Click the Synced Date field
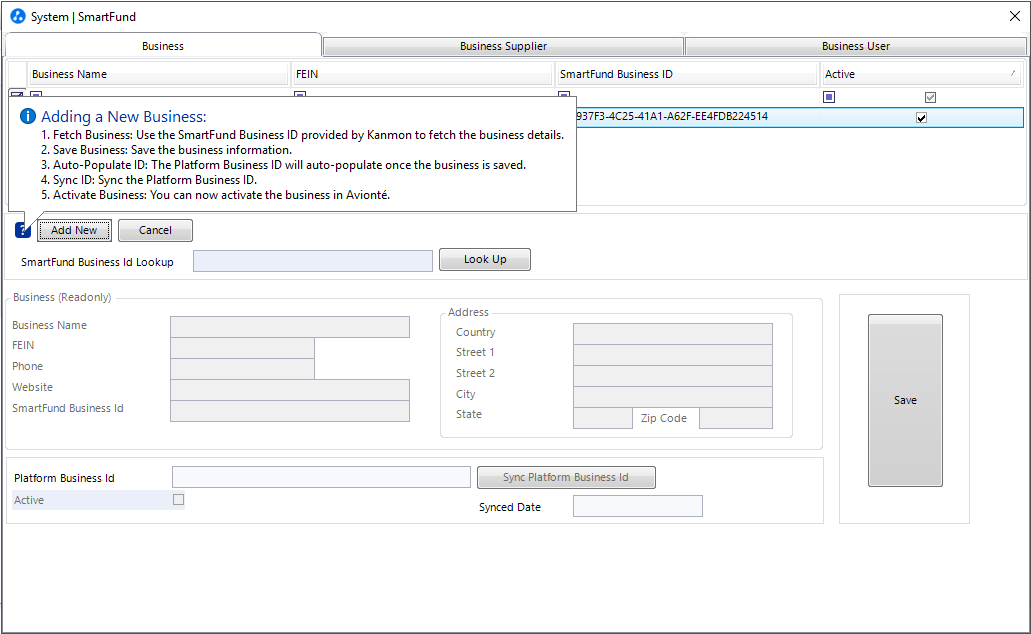The height and width of the screenshot is (634, 1031). click(x=638, y=506)
